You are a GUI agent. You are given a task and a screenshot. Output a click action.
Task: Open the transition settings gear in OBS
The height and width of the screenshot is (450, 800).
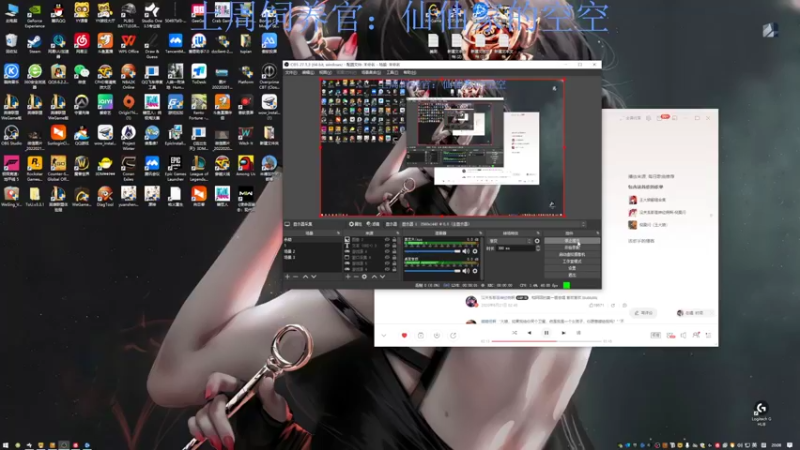pos(537,241)
